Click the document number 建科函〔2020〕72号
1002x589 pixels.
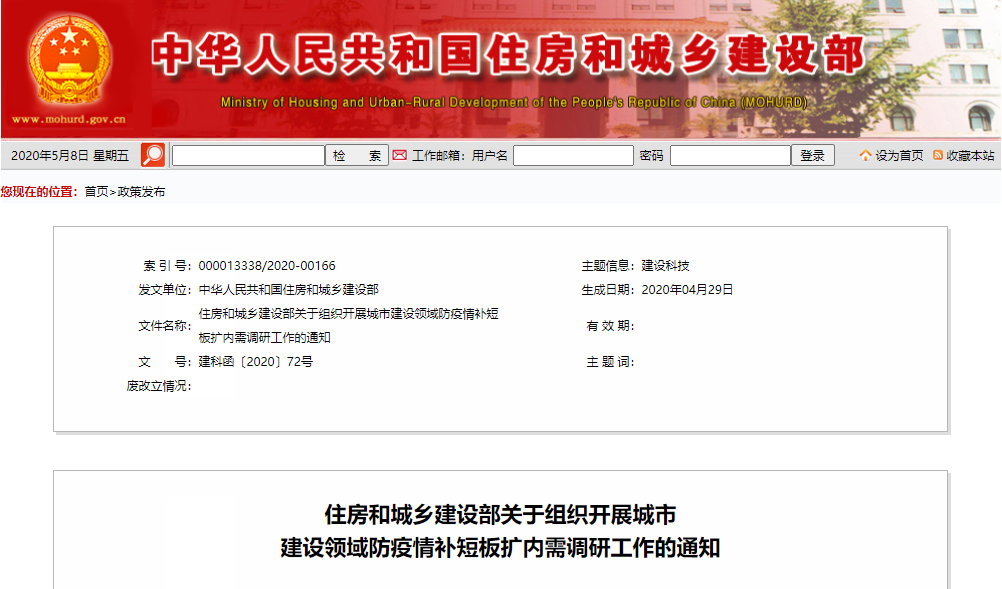coord(256,362)
